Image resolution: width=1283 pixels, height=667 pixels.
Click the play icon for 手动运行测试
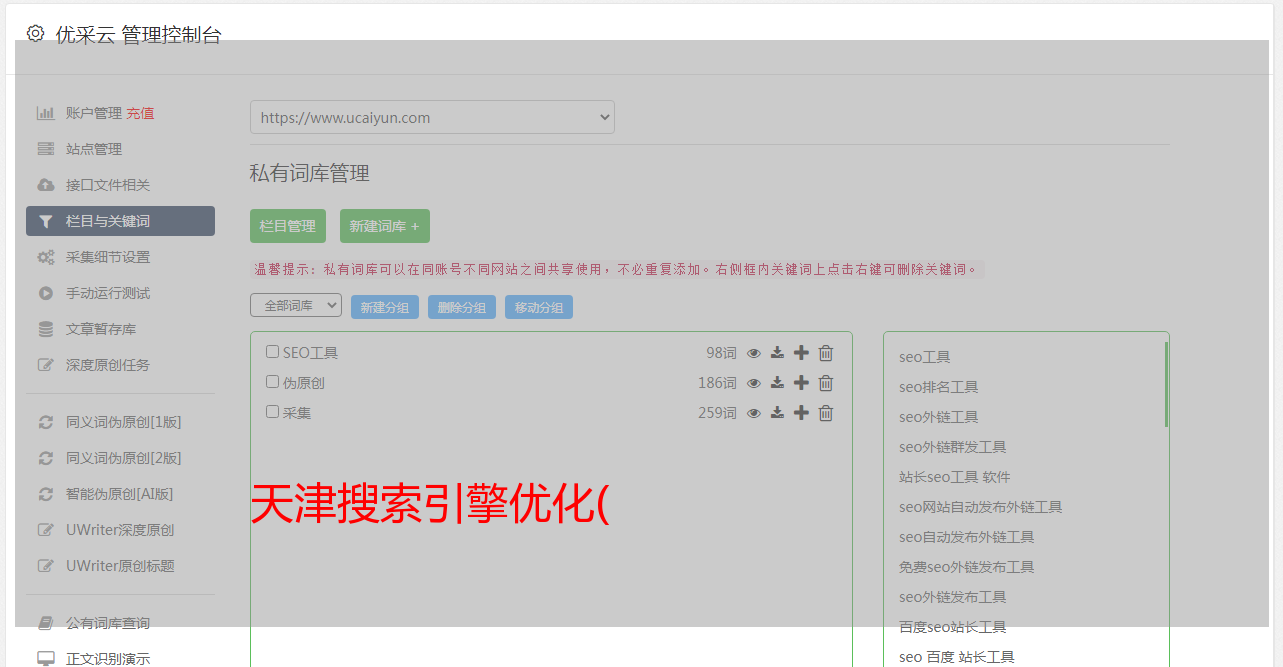(46, 293)
